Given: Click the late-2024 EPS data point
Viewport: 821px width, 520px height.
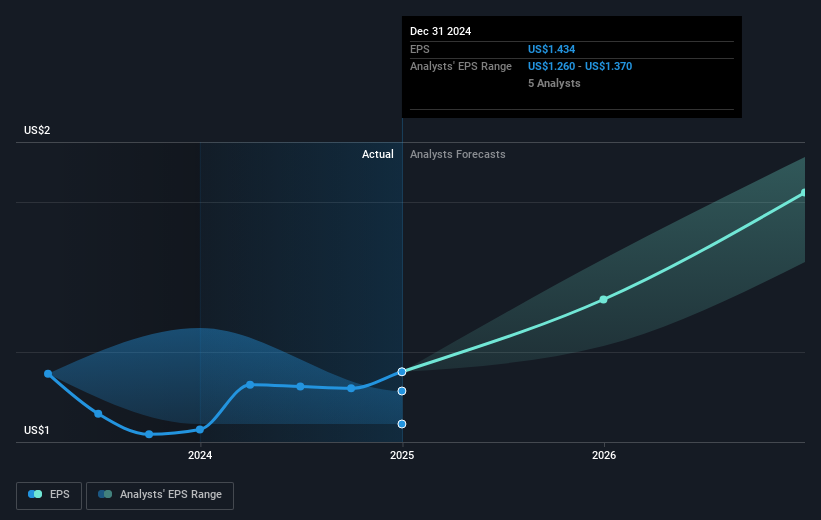Looking at the screenshot, I should click(x=351, y=388).
